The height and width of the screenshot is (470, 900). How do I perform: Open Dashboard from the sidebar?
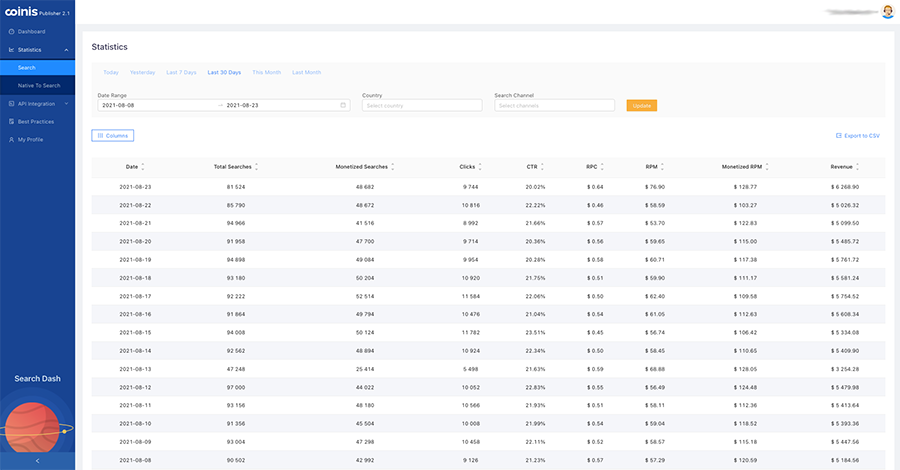pyautogui.click(x=31, y=31)
